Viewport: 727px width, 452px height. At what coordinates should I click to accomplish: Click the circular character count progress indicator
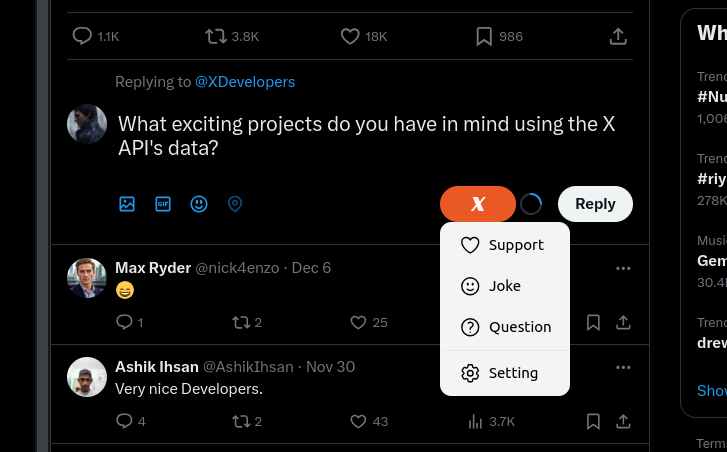[x=531, y=204]
